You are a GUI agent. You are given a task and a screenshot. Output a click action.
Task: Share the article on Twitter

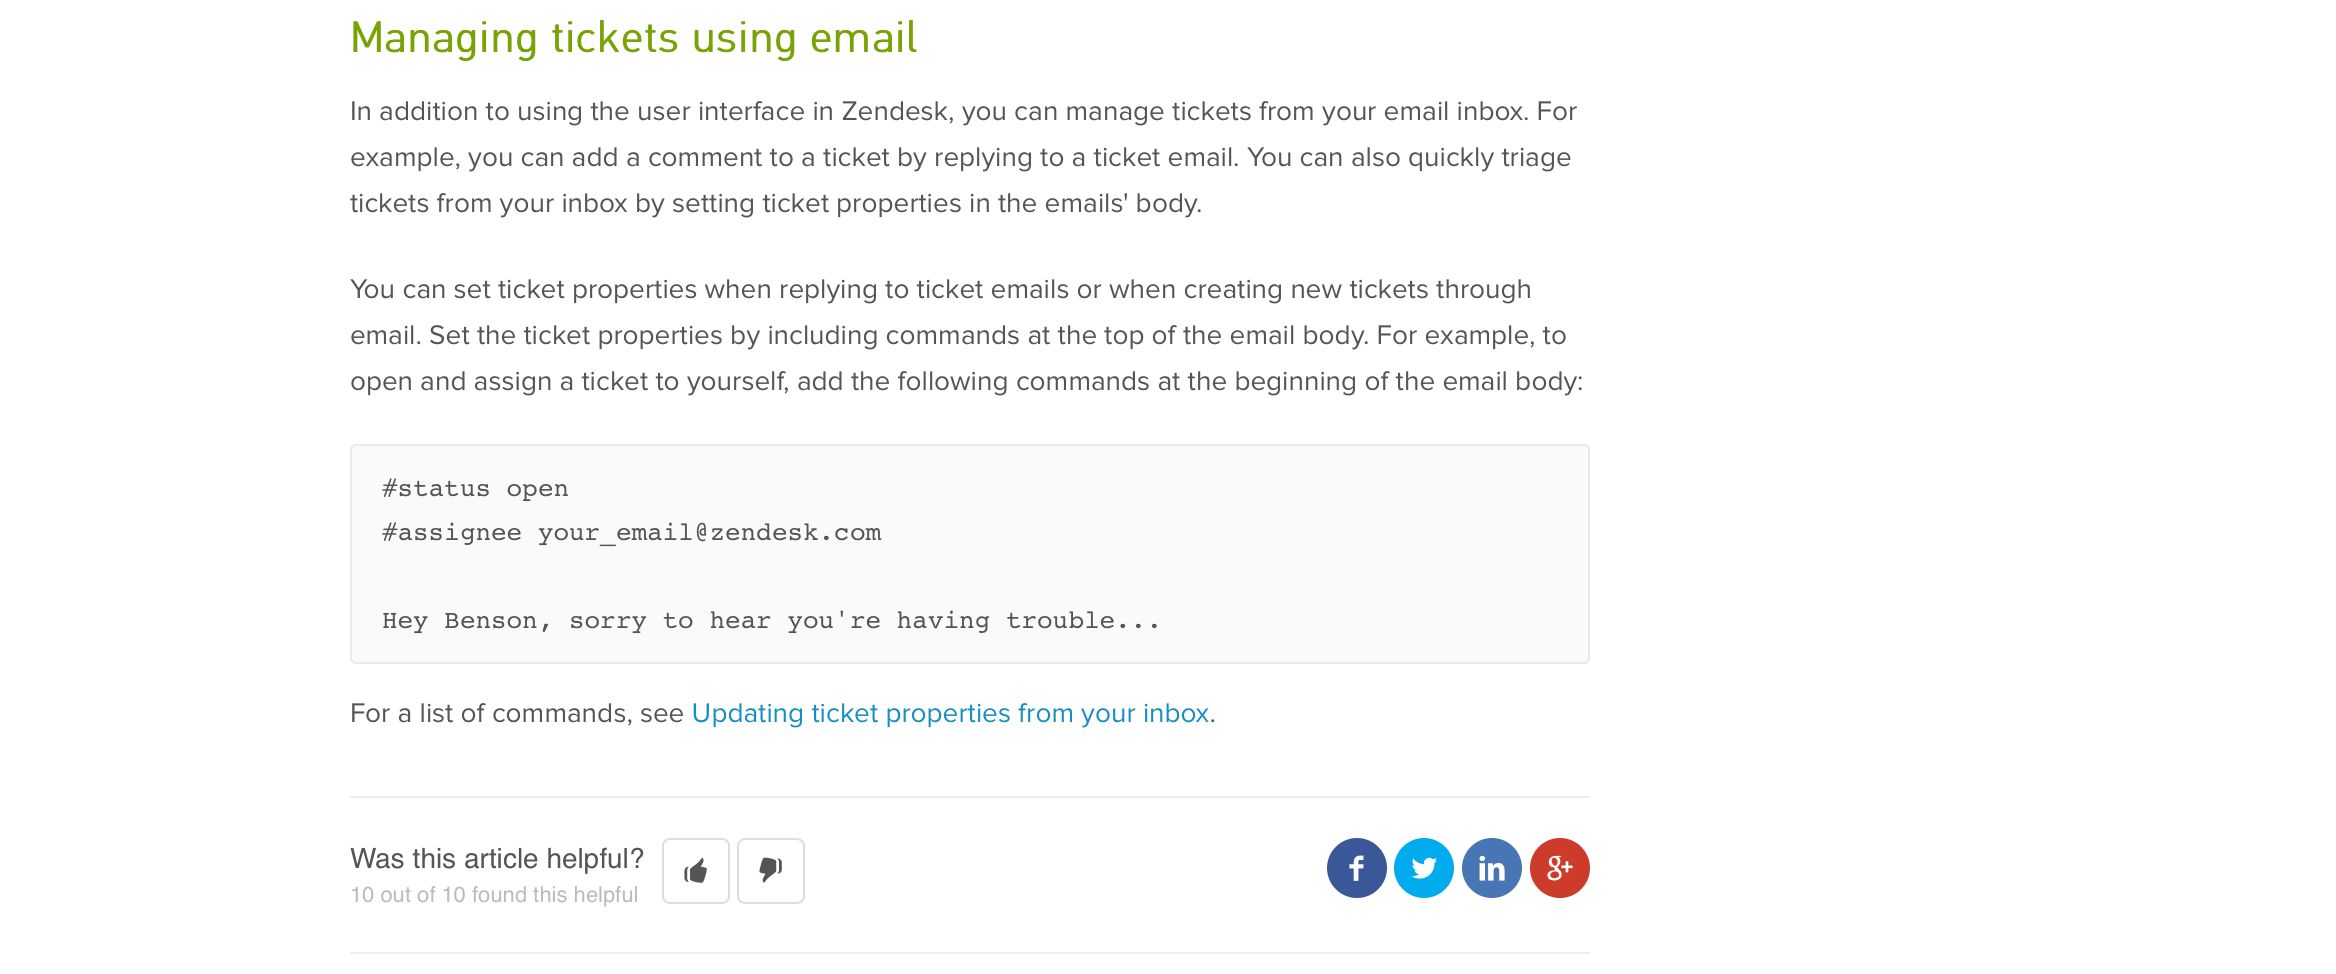click(x=1423, y=868)
